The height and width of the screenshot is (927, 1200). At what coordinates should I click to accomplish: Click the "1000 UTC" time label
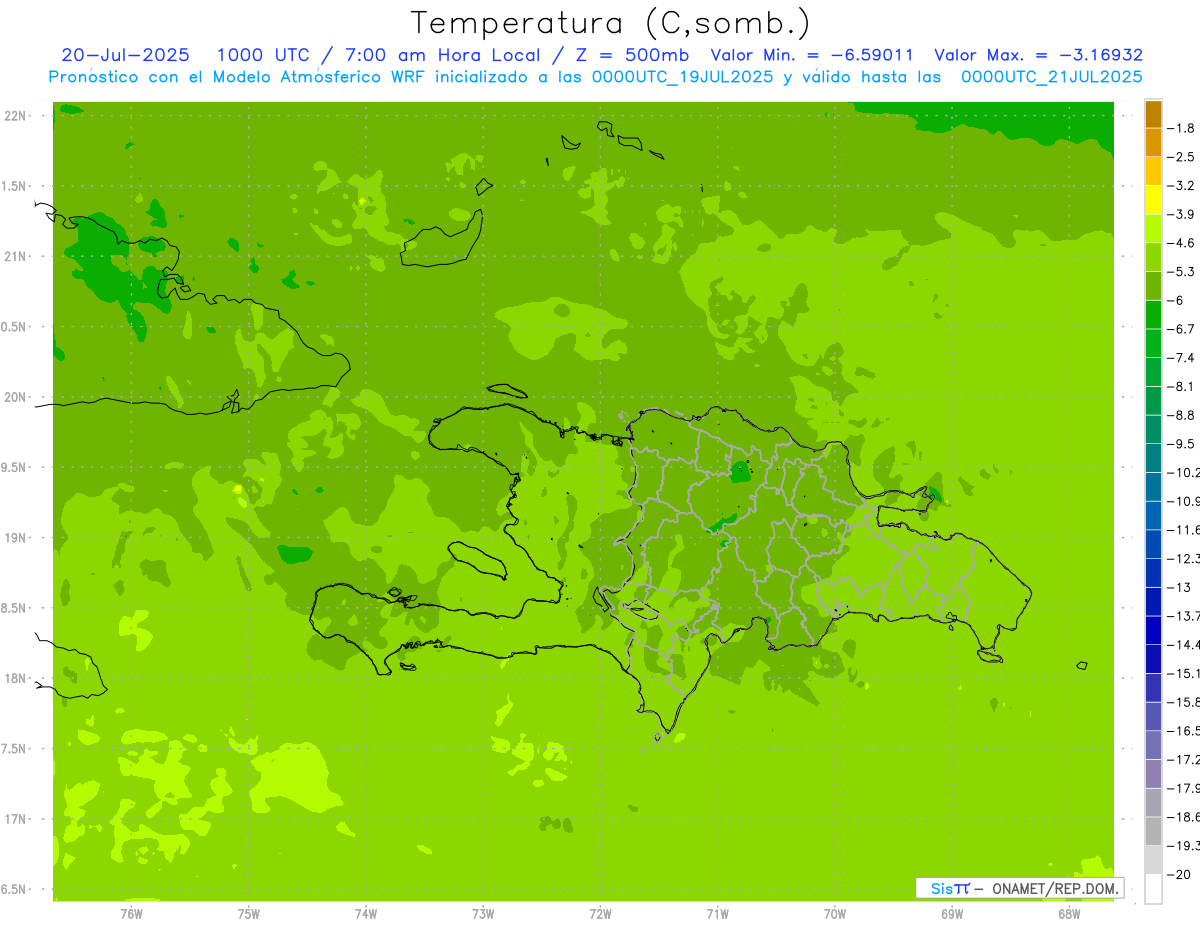click(263, 55)
